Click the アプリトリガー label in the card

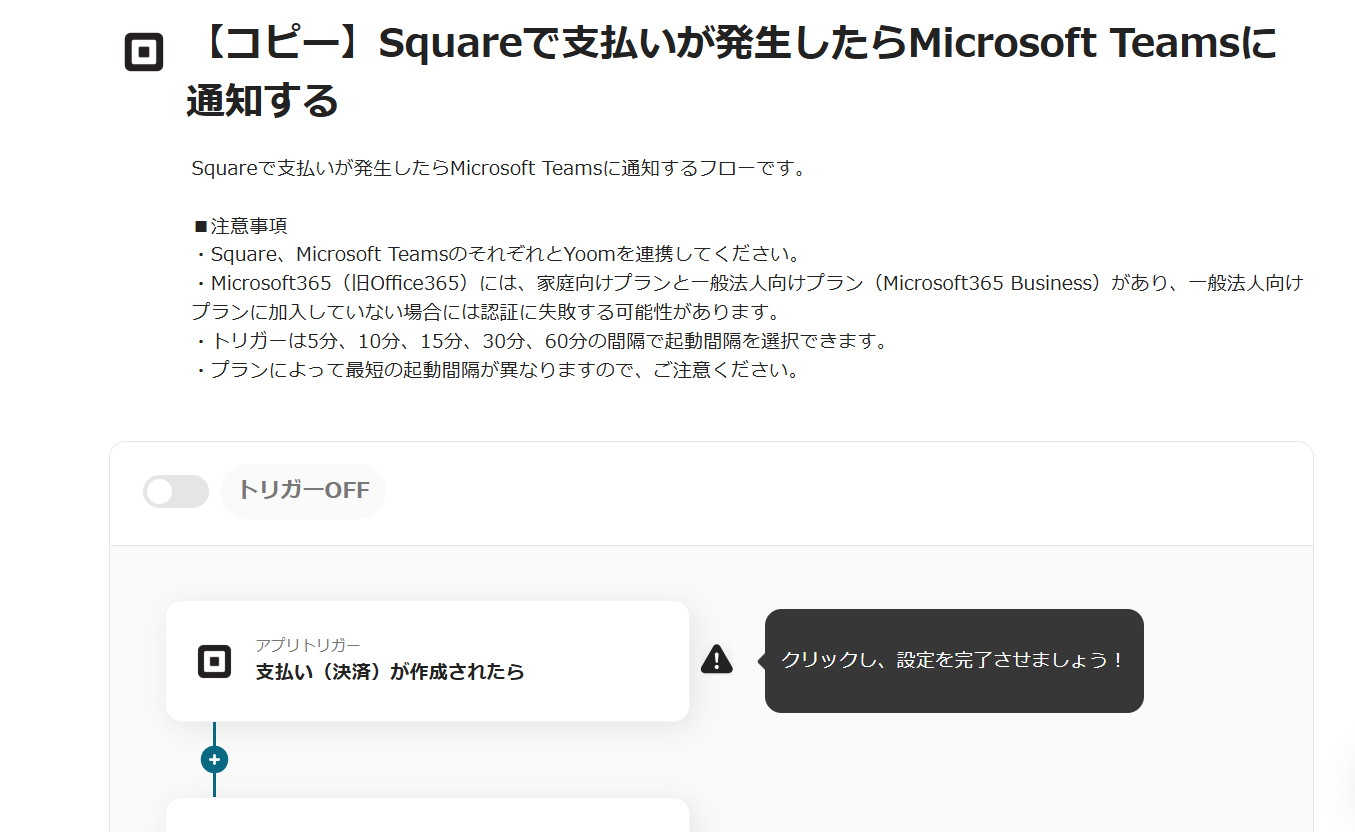(x=308, y=645)
